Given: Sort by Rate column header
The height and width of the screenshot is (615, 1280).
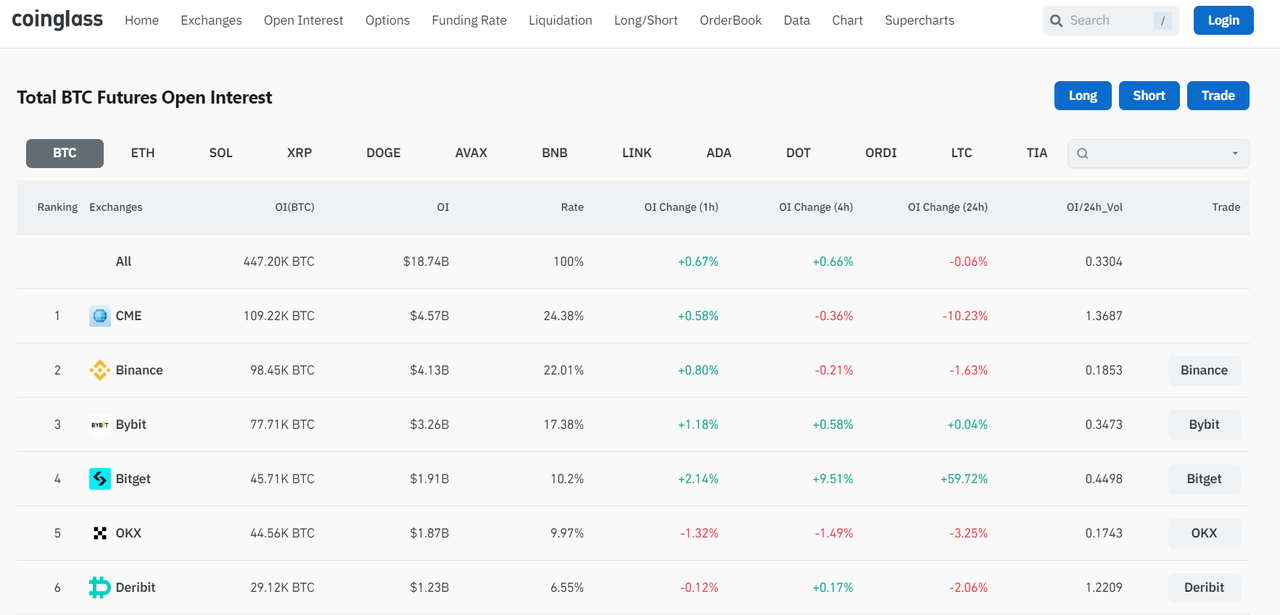Looking at the screenshot, I should tap(572, 208).
